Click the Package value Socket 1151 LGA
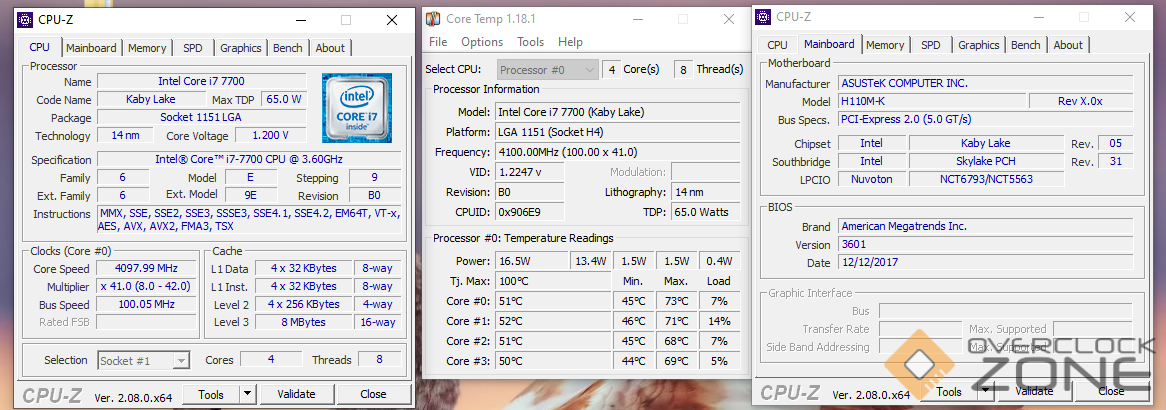This screenshot has height=410, width=1166. (x=201, y=117)
